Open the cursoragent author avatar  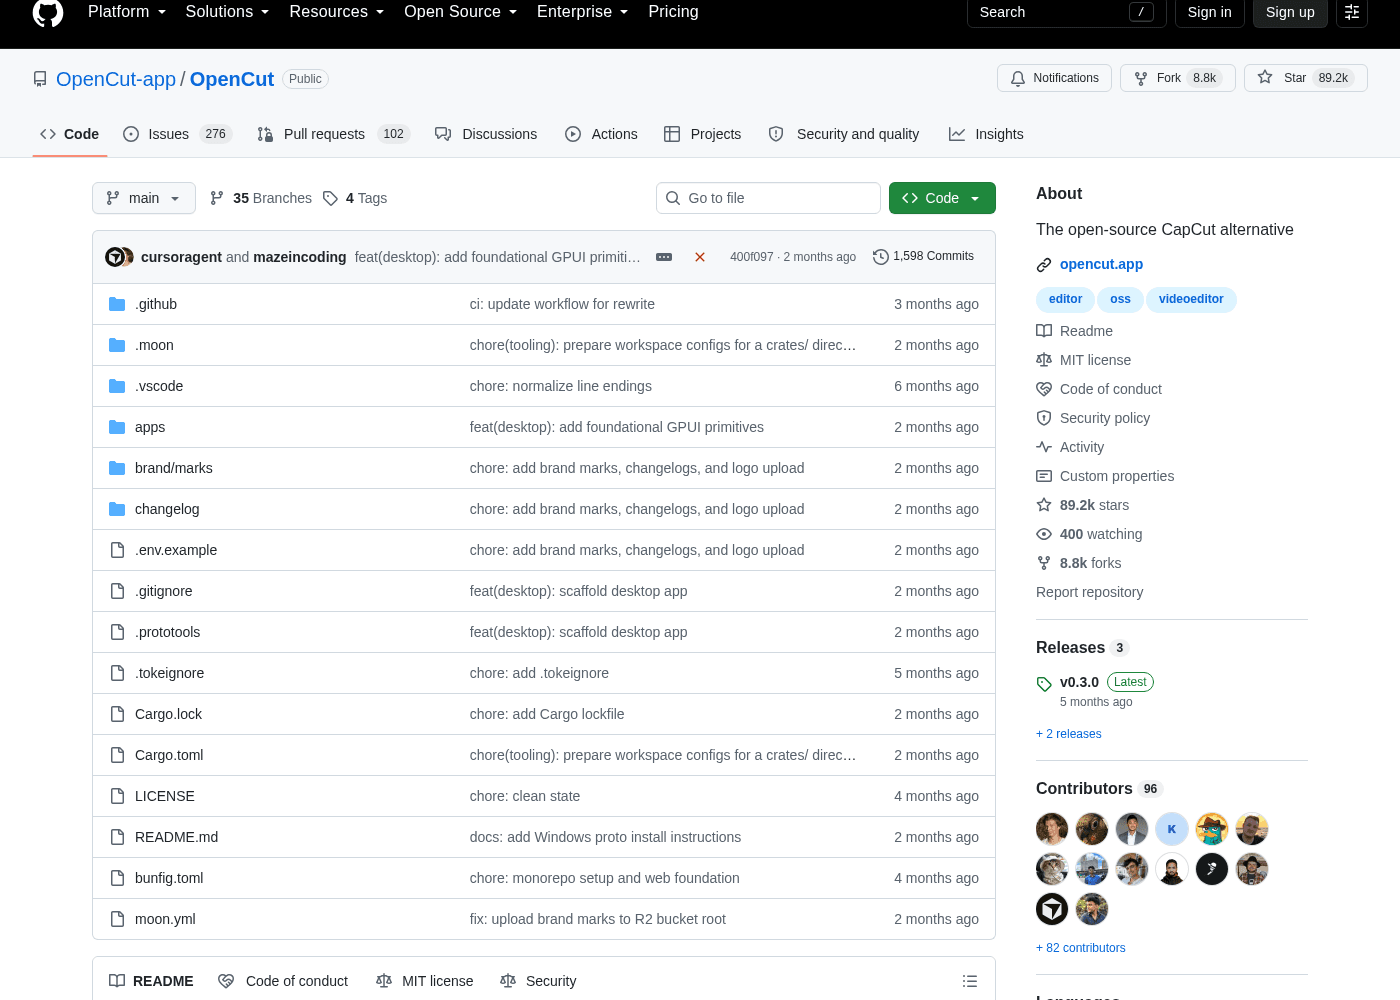pyautogui.click(x=114, y=257)
